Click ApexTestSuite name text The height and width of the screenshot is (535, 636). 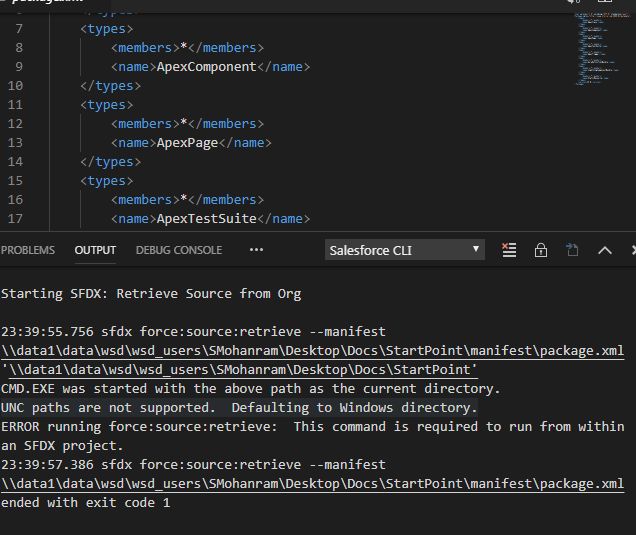tap(206, 219)
